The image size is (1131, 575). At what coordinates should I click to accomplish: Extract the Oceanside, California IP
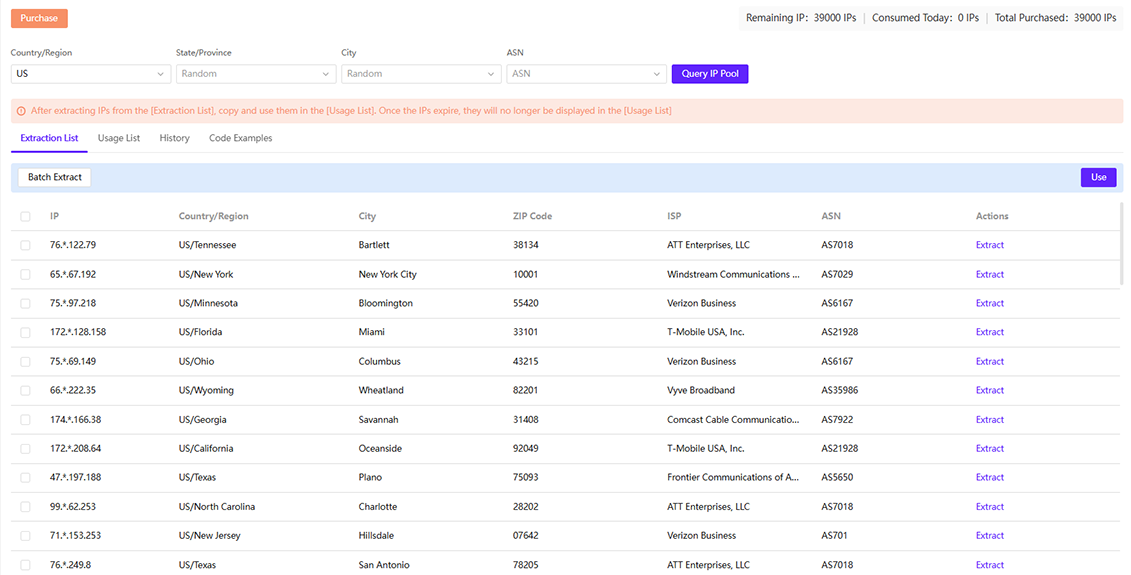(x=990, y=448)
